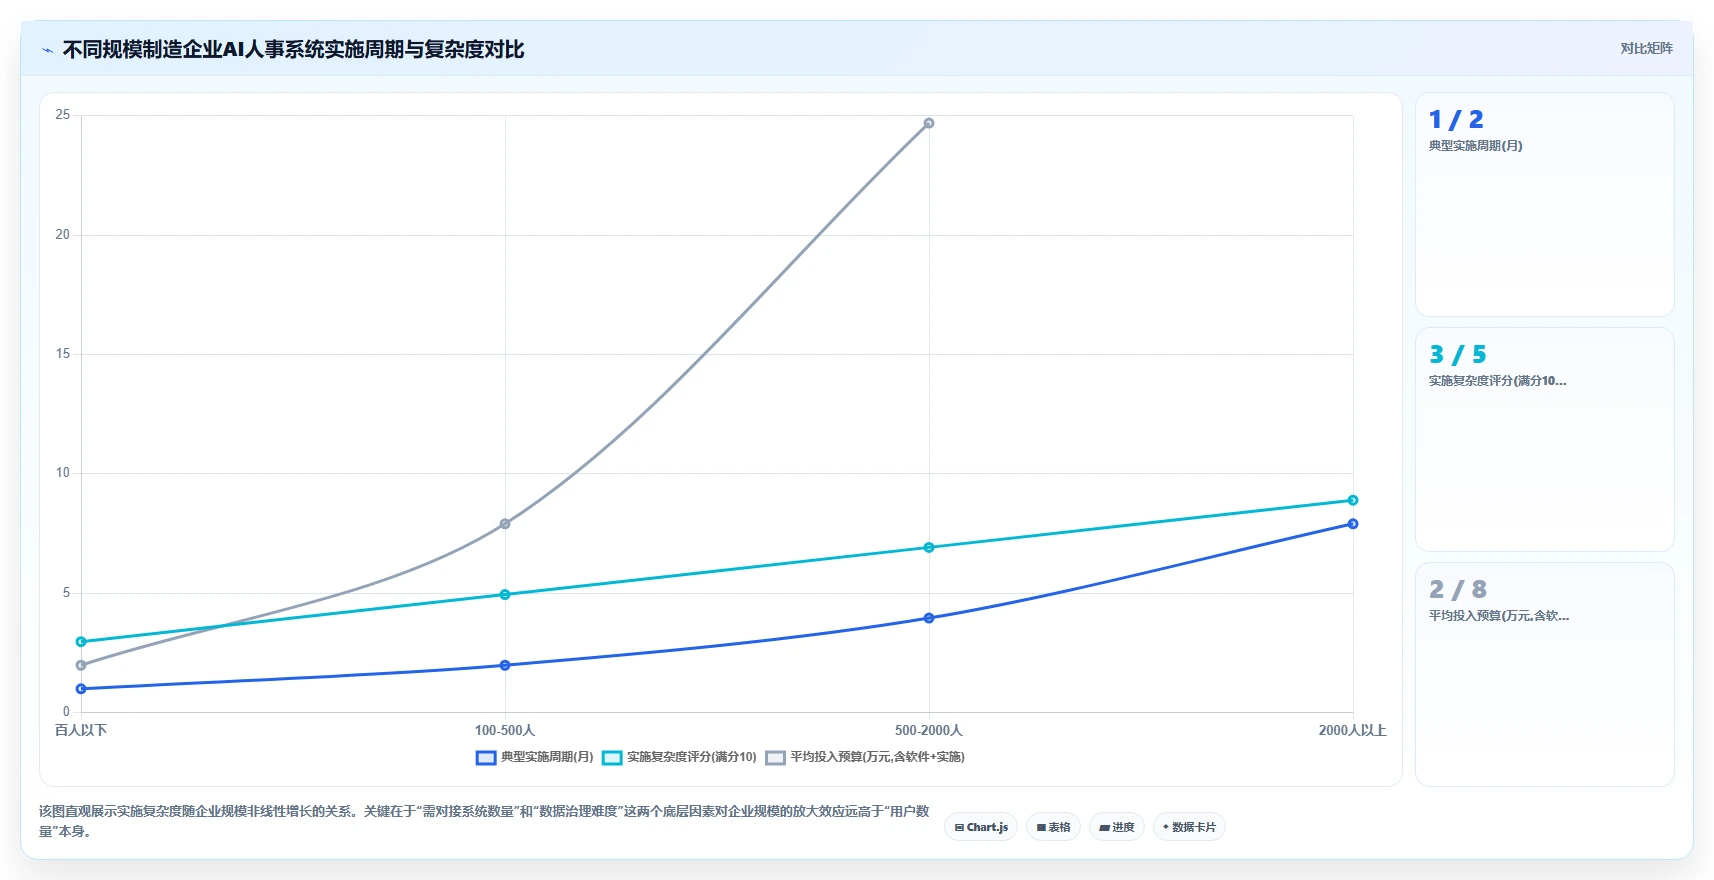The image size is (1714, 880).
Task: Click the 百人以下 x-axis label
Action: click(x=81, y=730)
